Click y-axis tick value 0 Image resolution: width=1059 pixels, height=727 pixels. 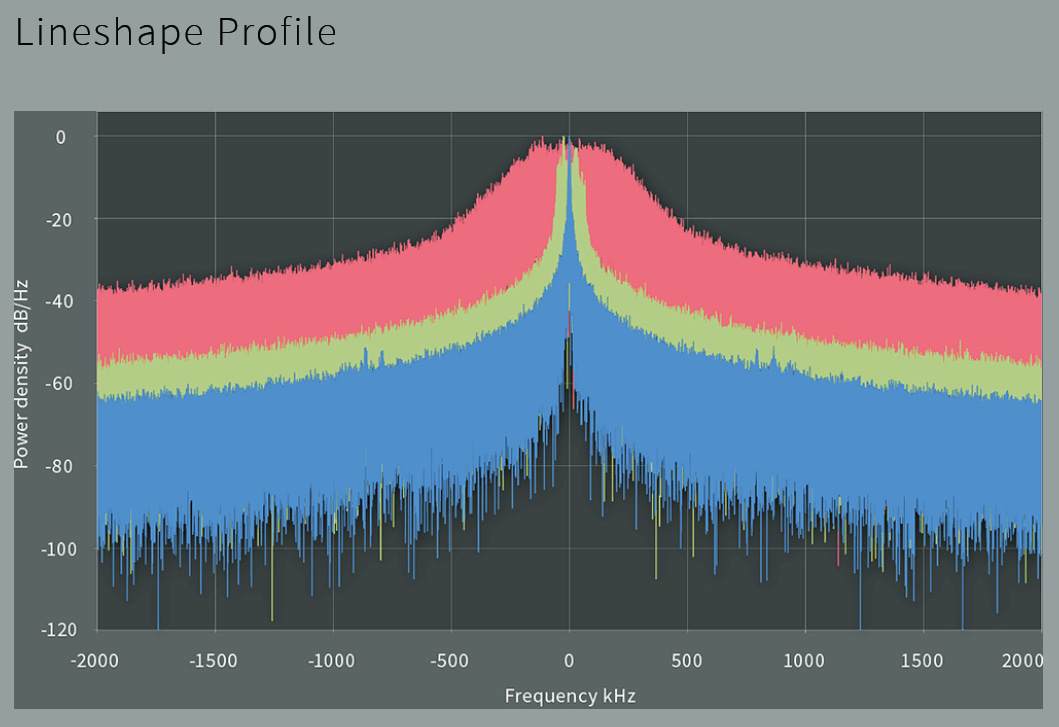(61, 137)
